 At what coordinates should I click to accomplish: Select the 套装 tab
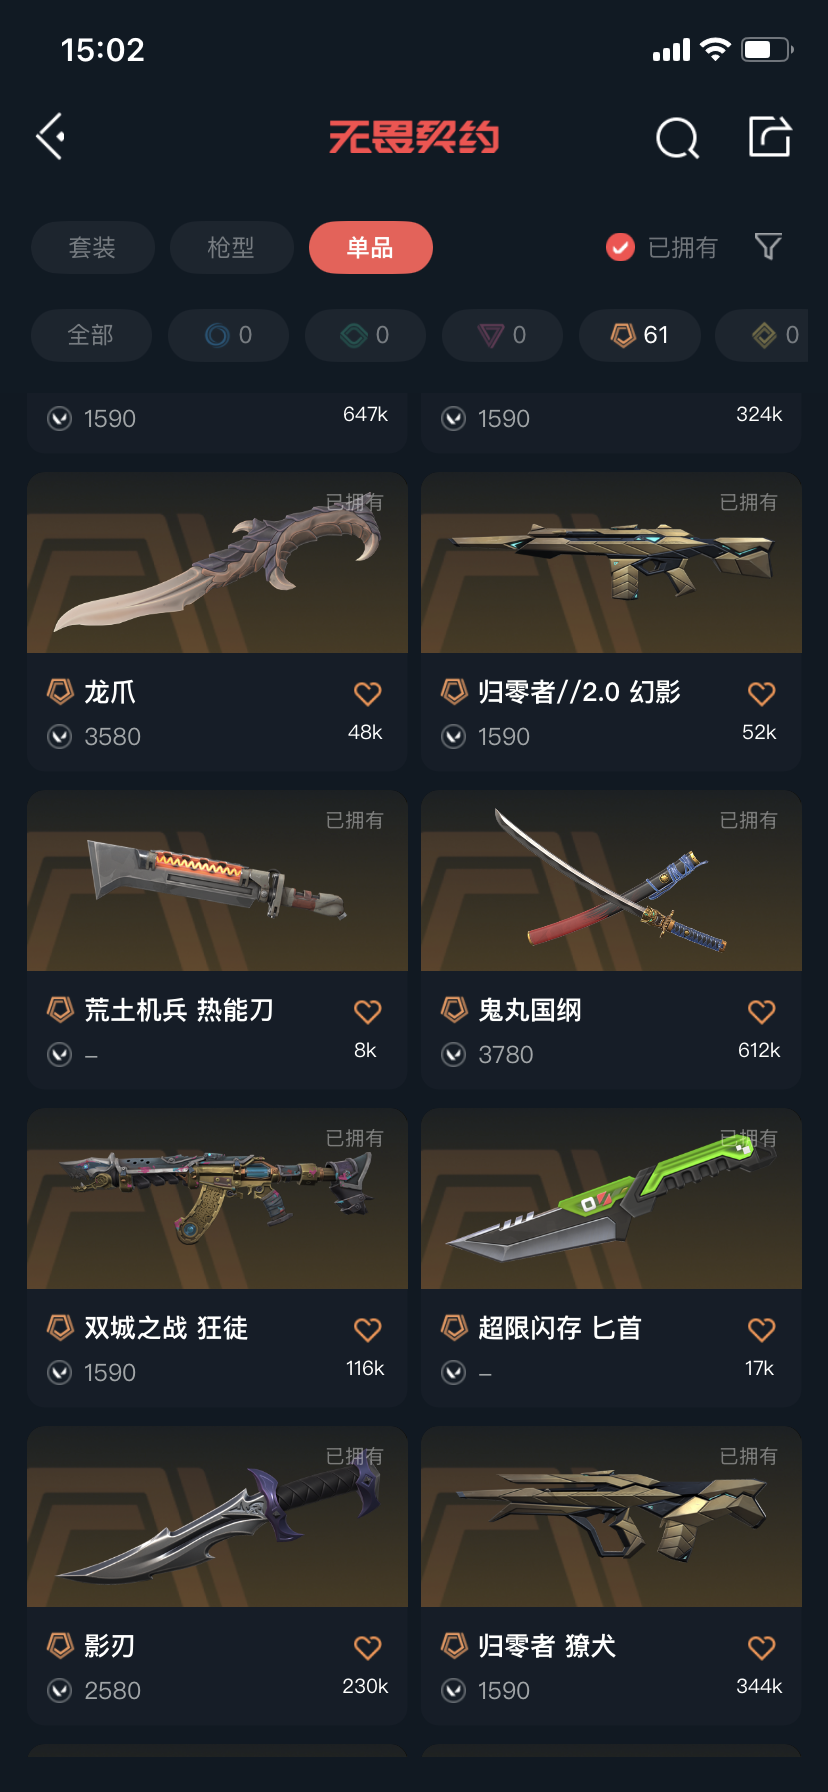pos(93,247)
